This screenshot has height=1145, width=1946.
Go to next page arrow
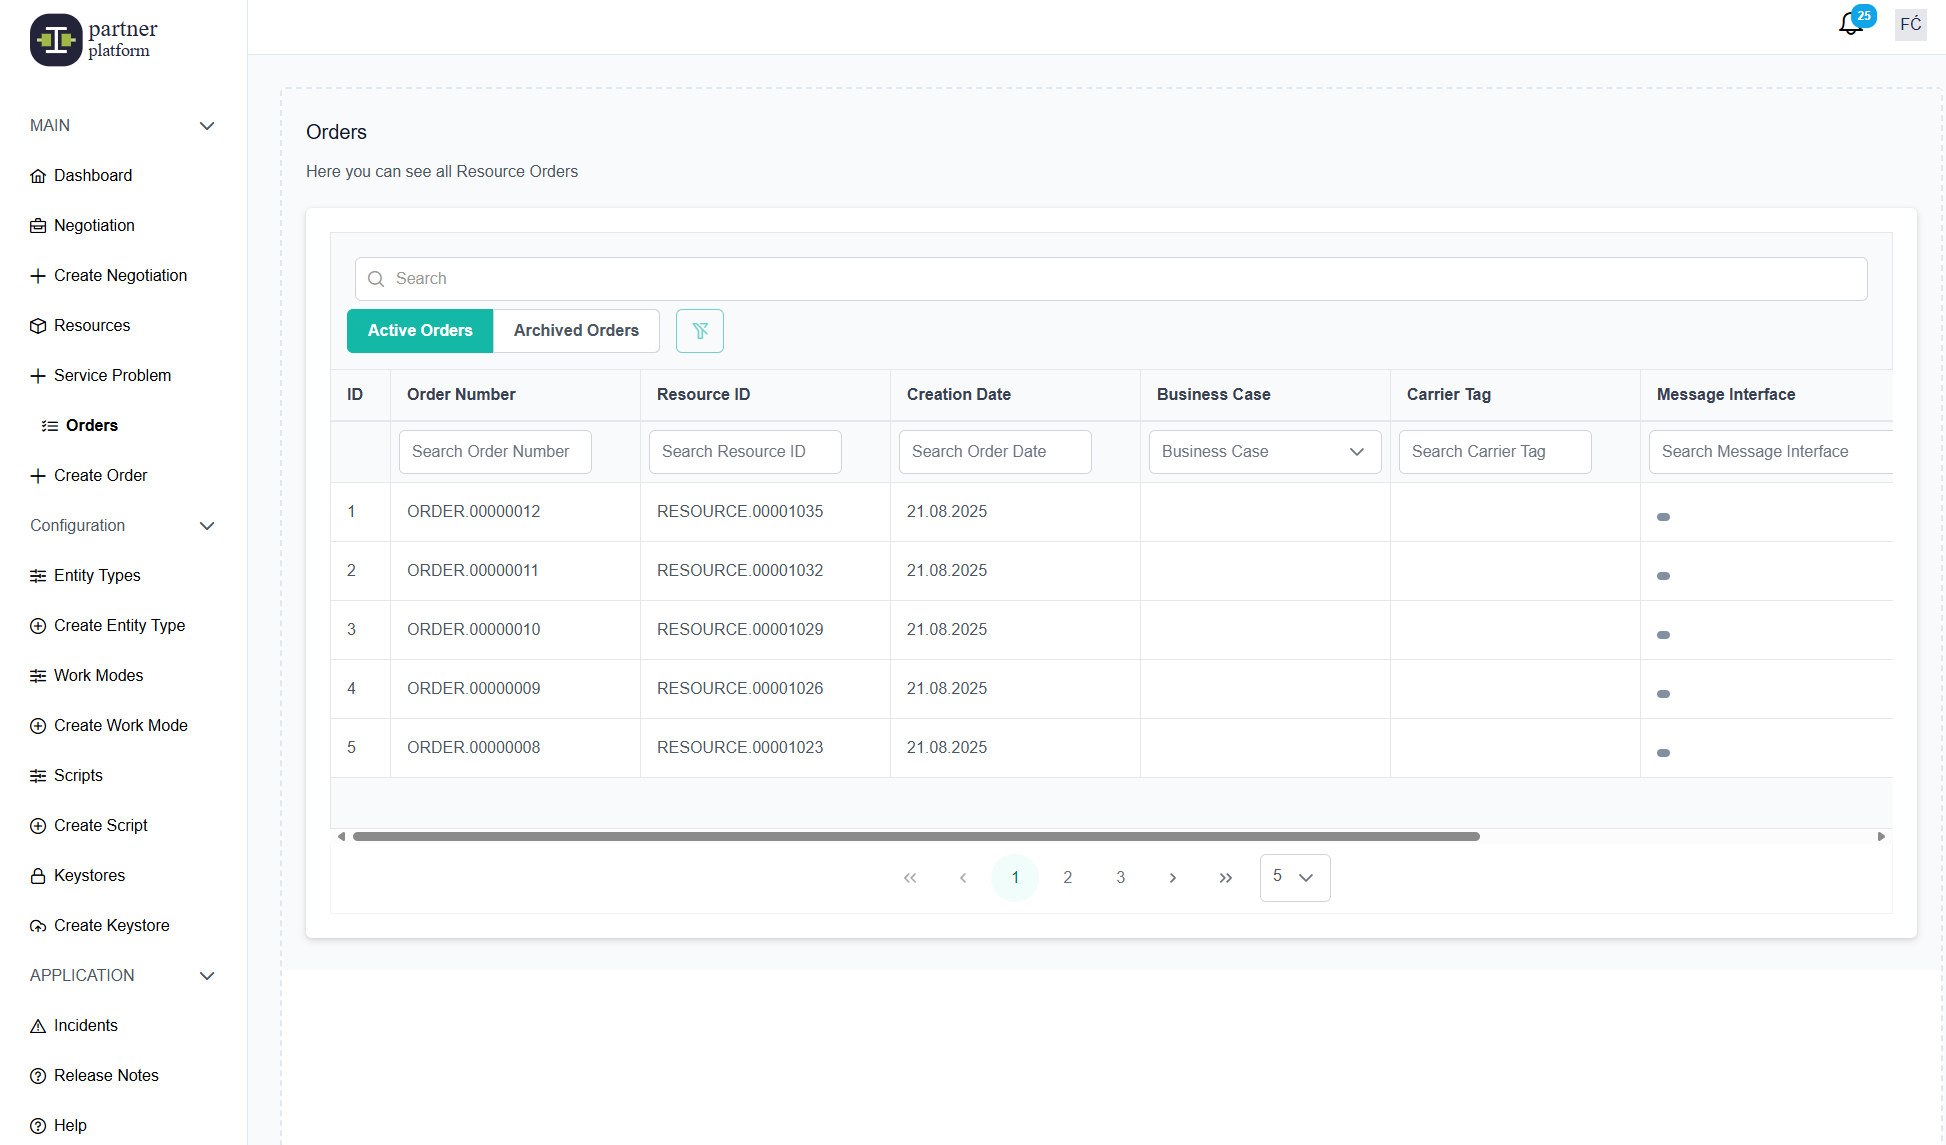tap(1173, 878)
